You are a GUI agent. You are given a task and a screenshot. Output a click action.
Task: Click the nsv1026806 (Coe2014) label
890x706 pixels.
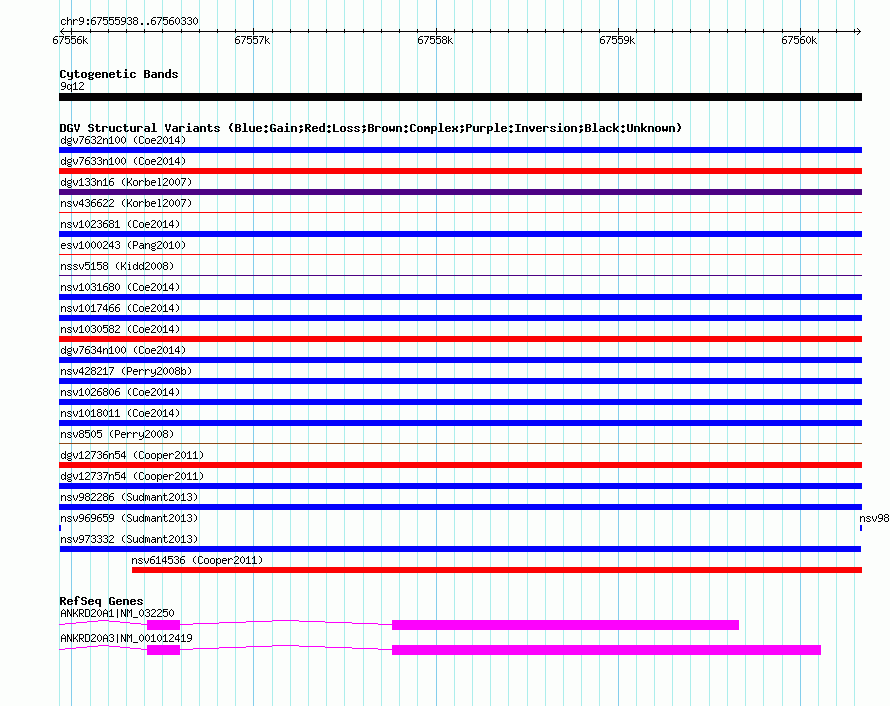(120, 392)
